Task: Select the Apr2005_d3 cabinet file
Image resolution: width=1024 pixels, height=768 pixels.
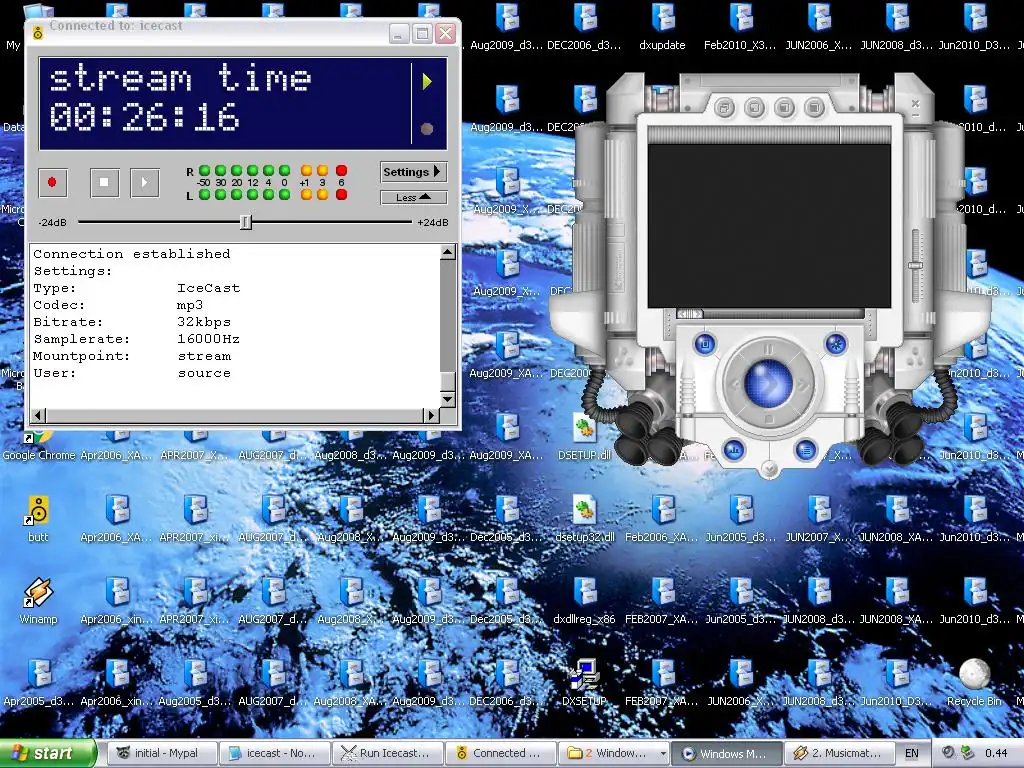Action: (38, 683)
